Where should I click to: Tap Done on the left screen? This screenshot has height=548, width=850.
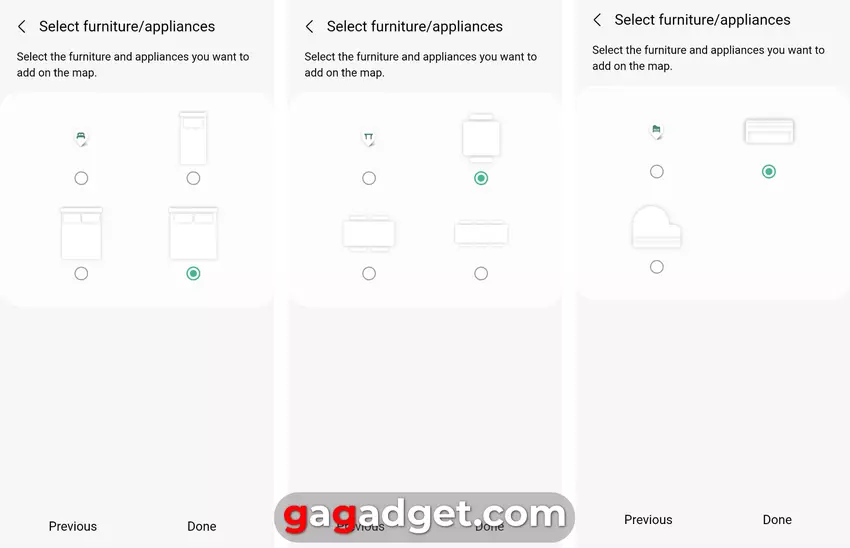click(x=202, y=526)
